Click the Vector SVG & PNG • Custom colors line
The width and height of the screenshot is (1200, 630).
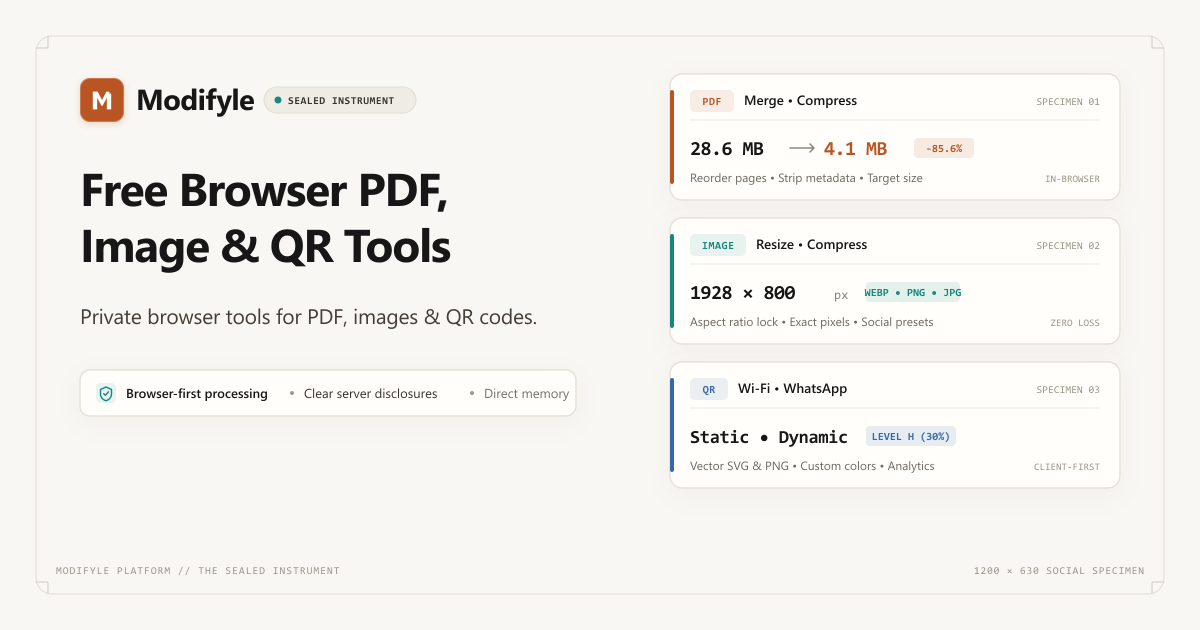812,466
